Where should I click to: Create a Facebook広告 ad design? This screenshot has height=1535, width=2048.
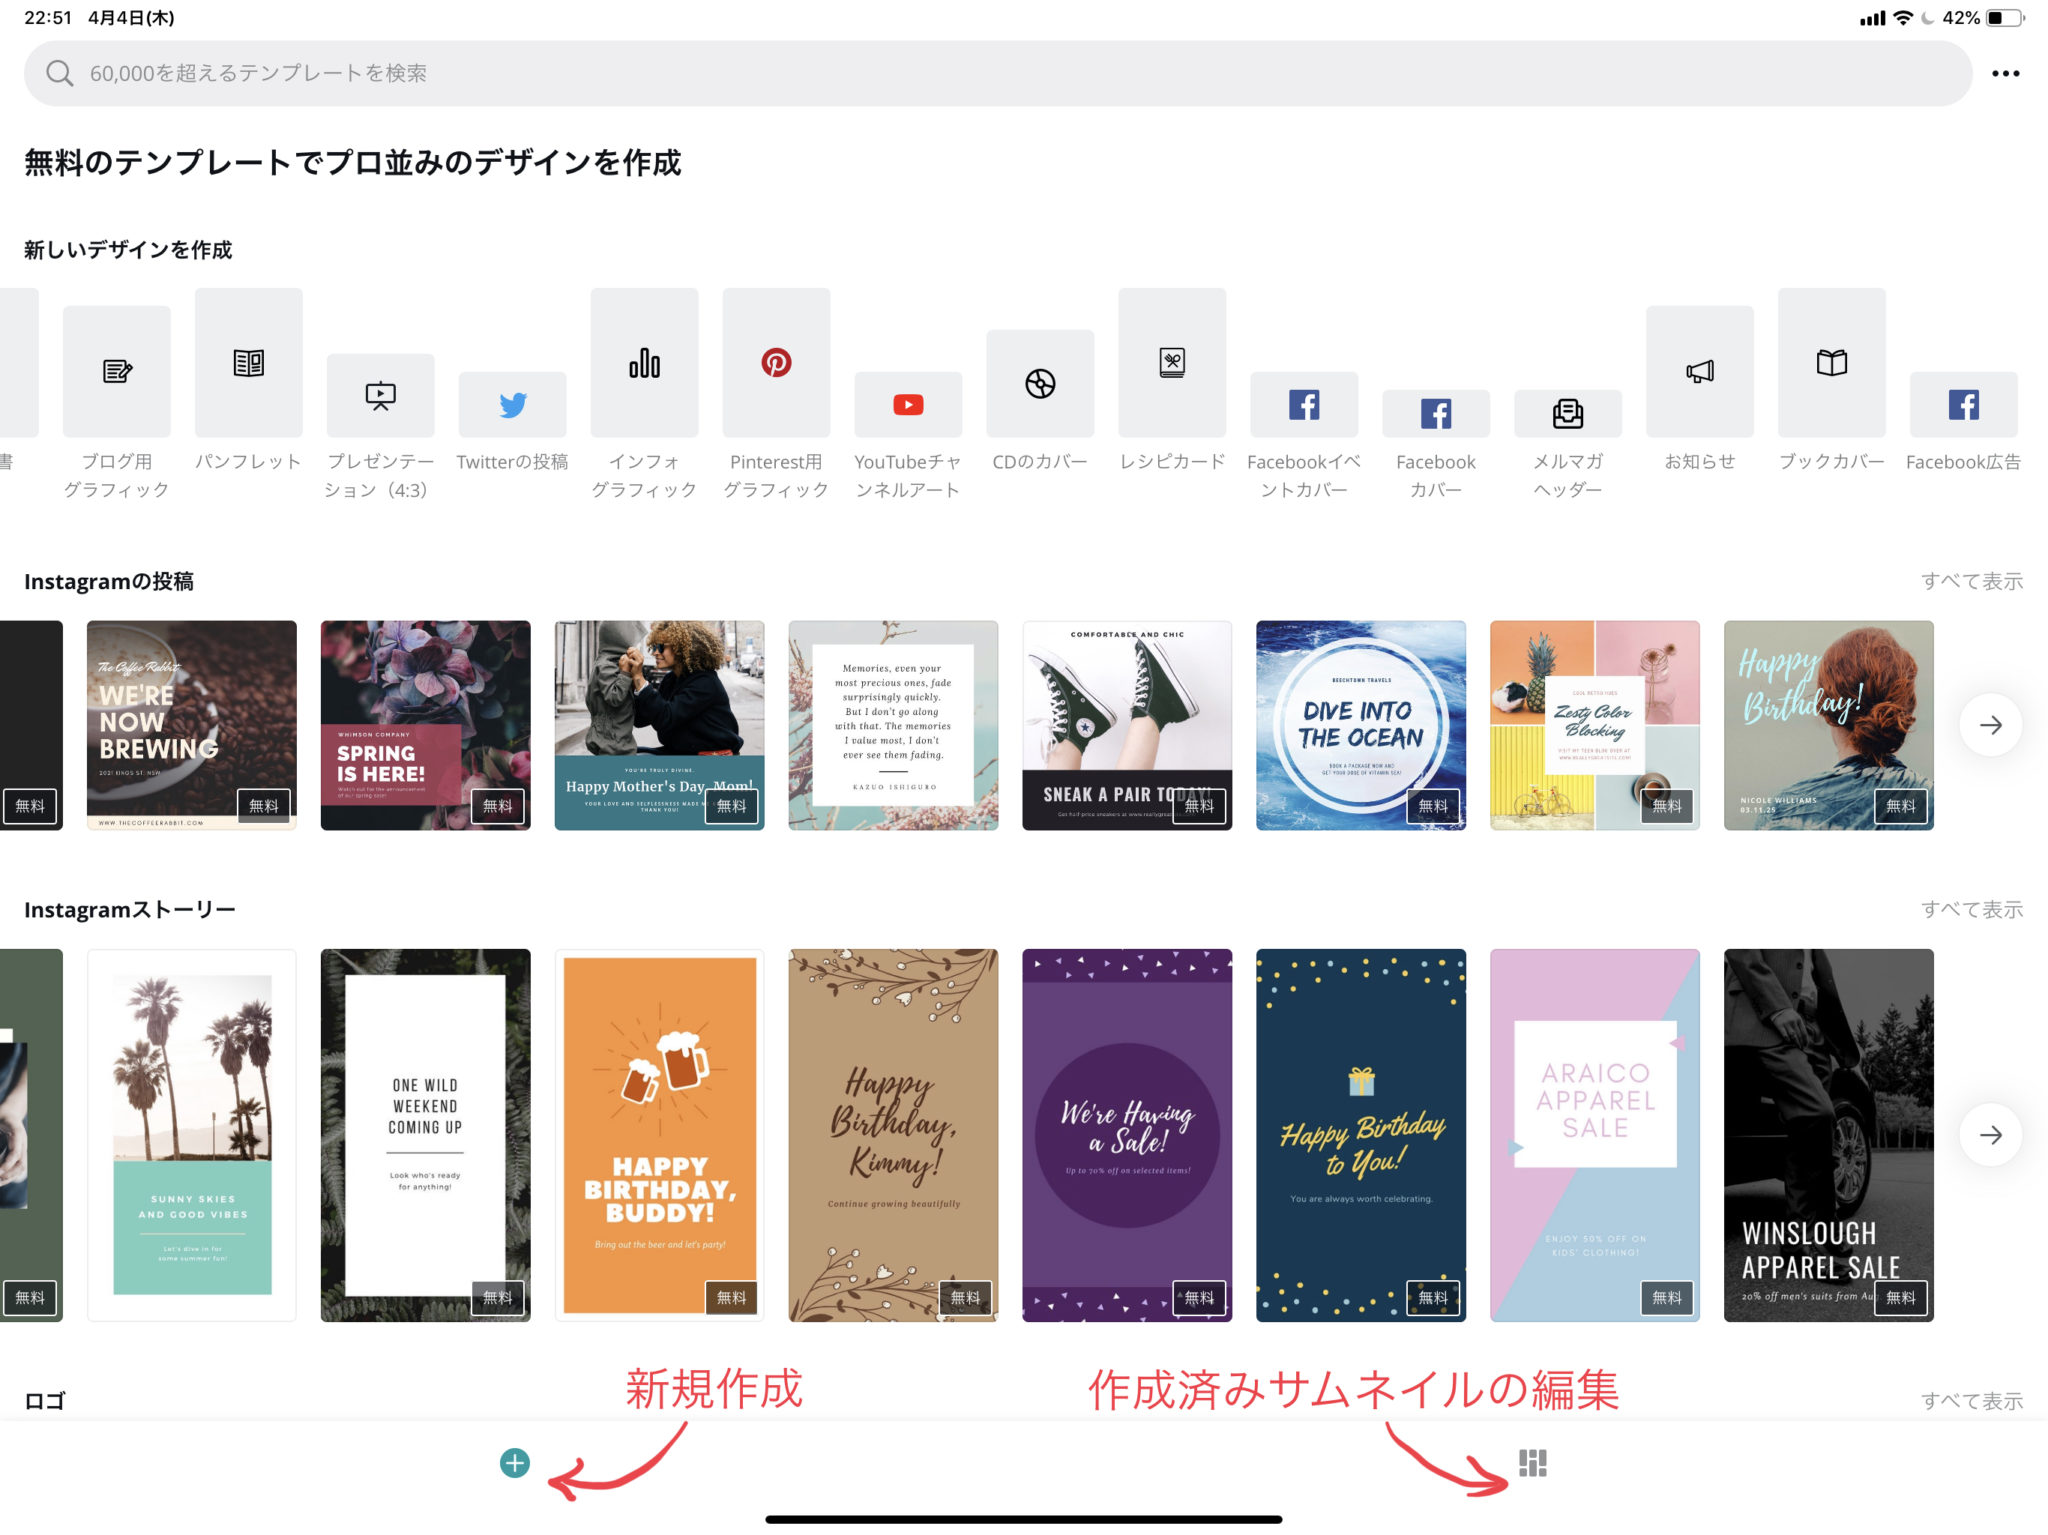click(1964, 404)
